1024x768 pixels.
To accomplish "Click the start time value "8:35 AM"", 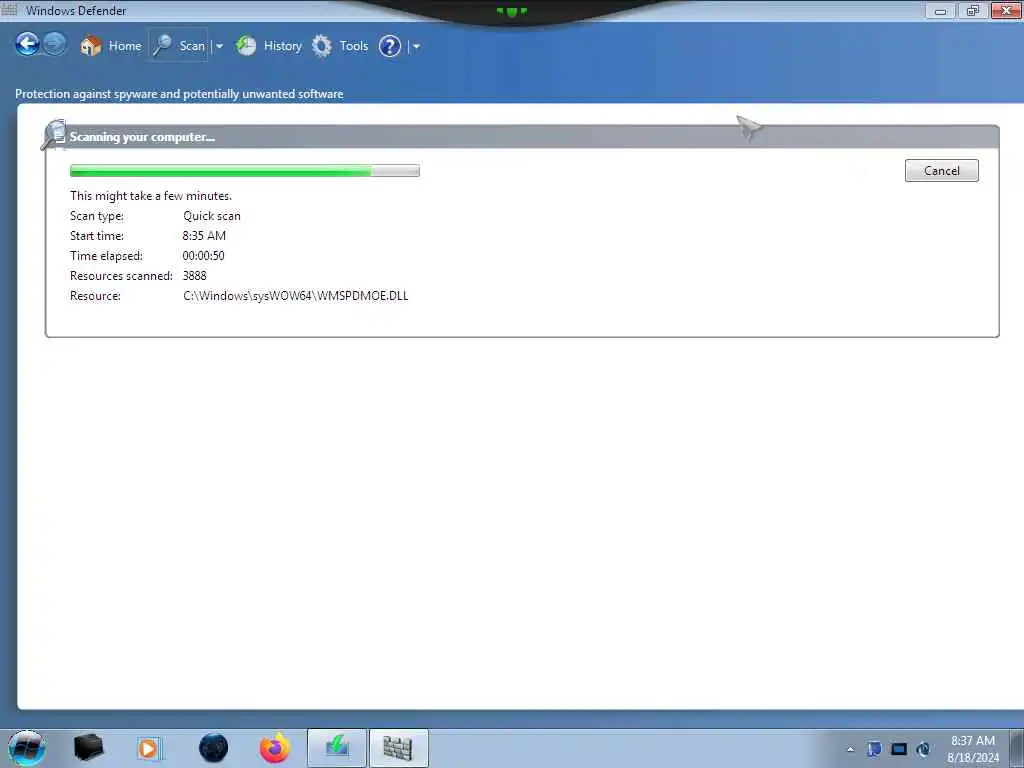I will (204, 236).
